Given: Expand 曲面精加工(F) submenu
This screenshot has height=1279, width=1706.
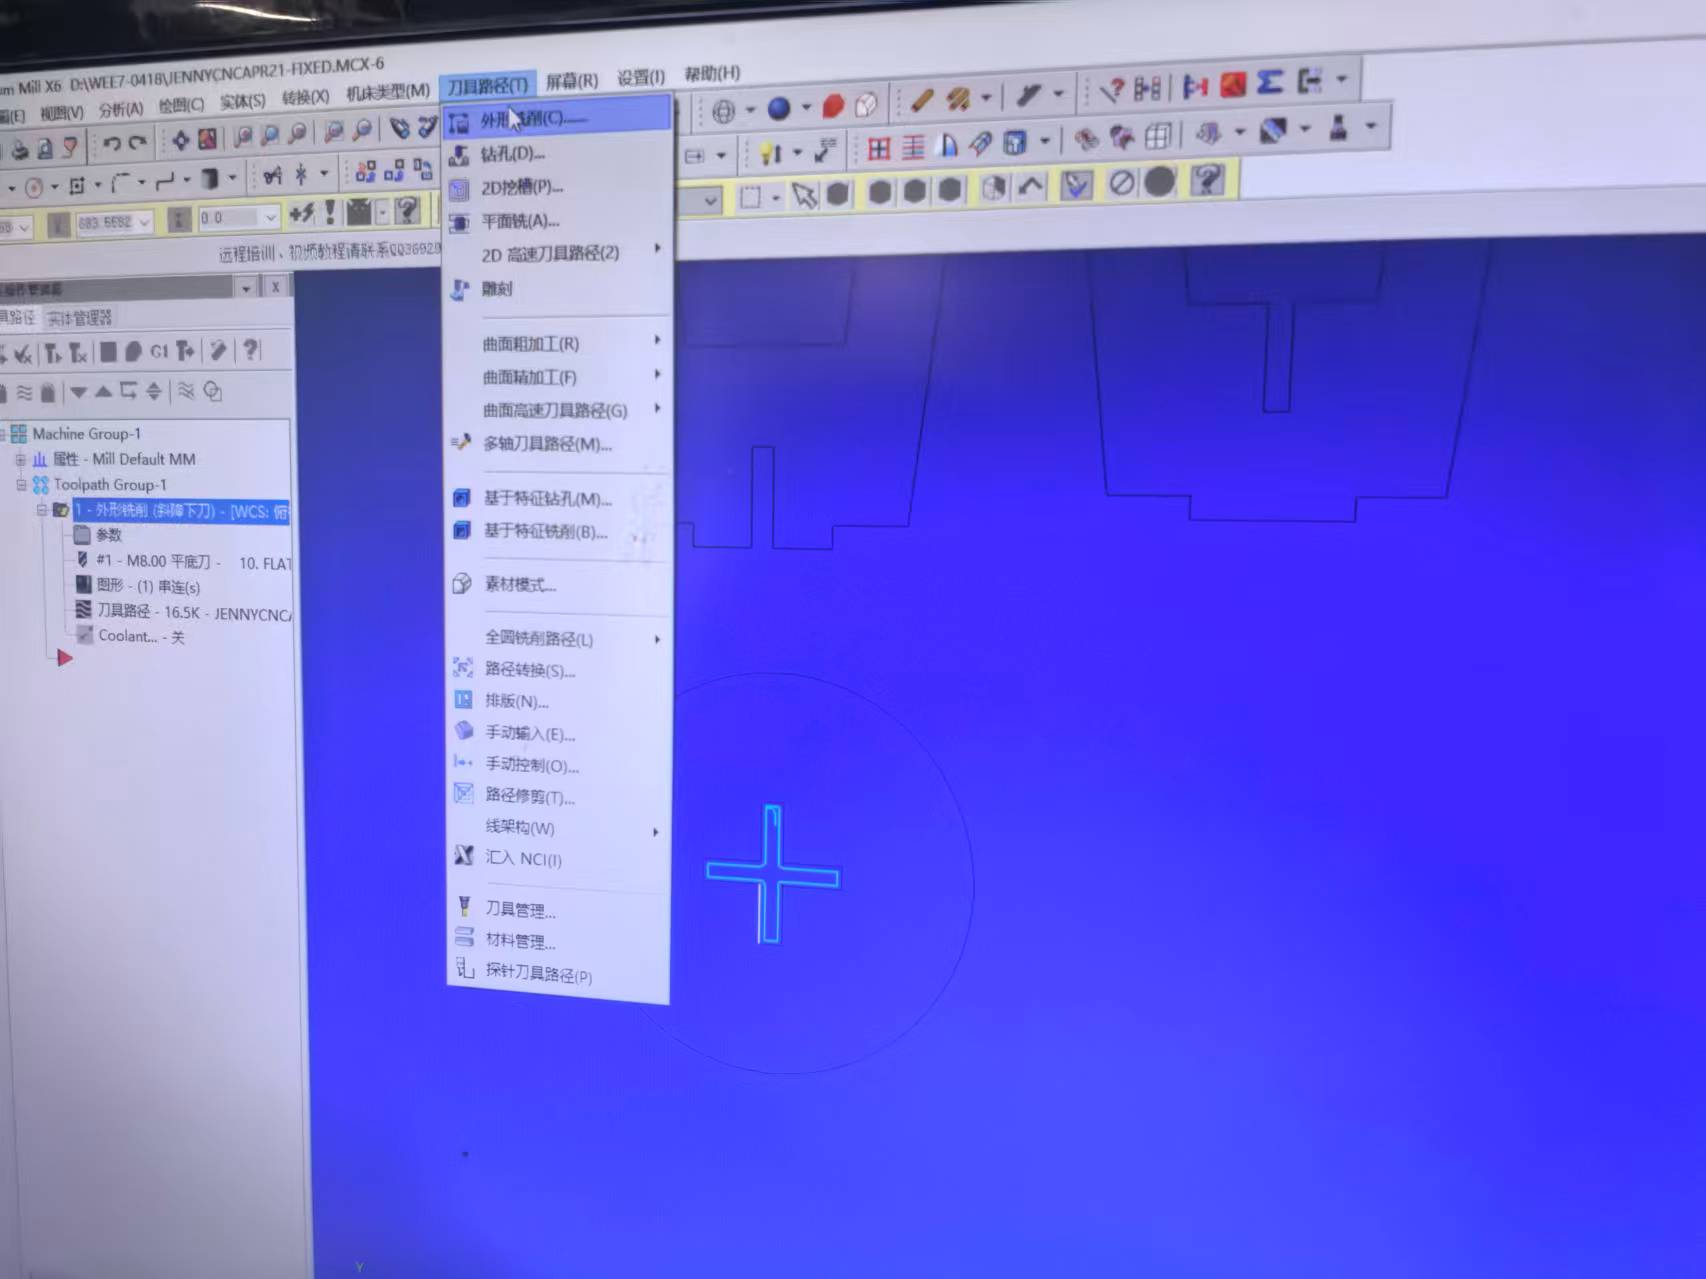Looking at the screenshot, I should click(x=557, y=377).
